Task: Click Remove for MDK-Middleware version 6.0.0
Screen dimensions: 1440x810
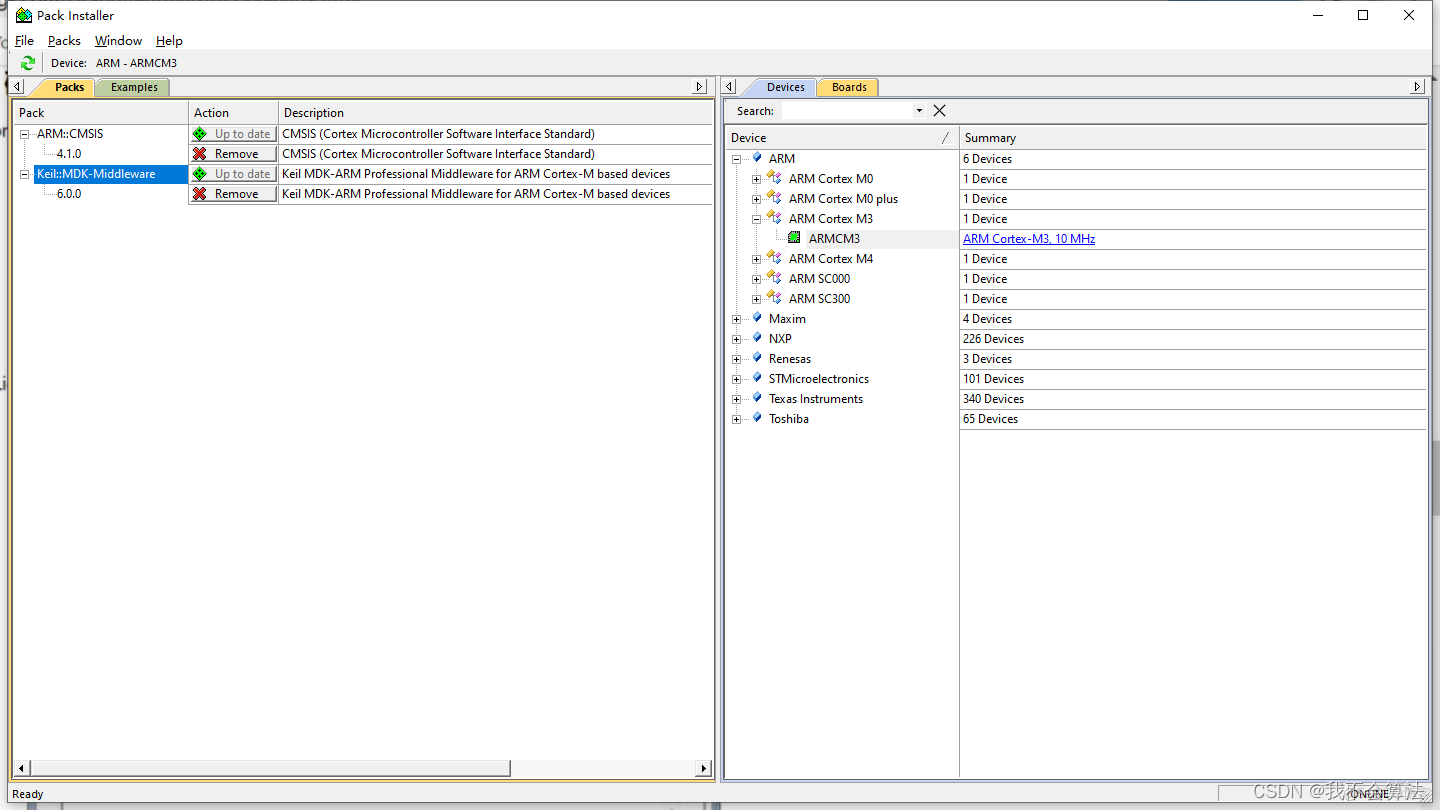Action: pos(233,194)
